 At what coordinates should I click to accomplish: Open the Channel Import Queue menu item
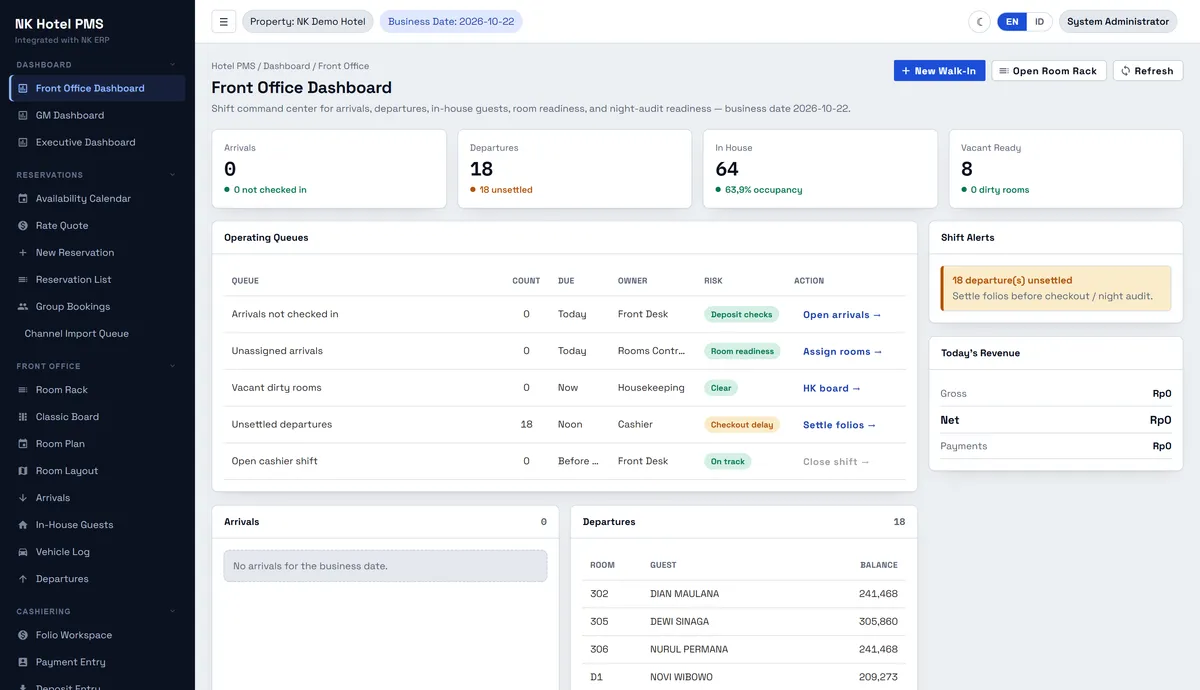[97, 333]
